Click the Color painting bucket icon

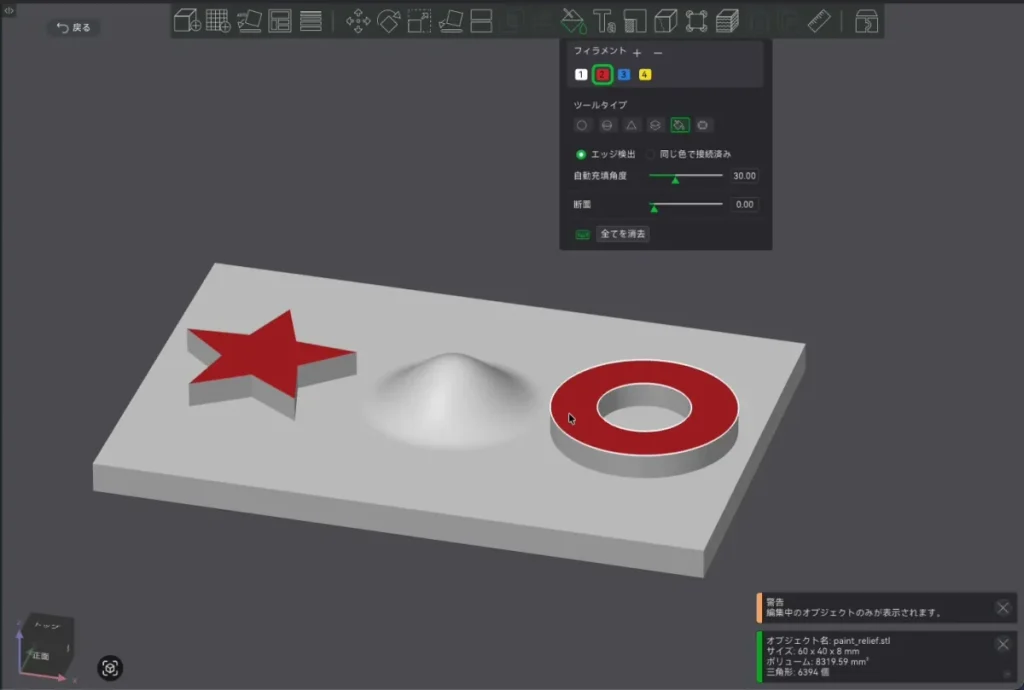(x=573, y=21)
